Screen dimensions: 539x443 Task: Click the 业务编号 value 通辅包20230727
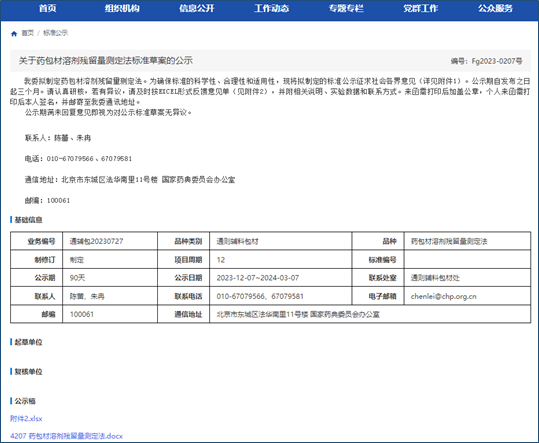click(x=96, y=241)
